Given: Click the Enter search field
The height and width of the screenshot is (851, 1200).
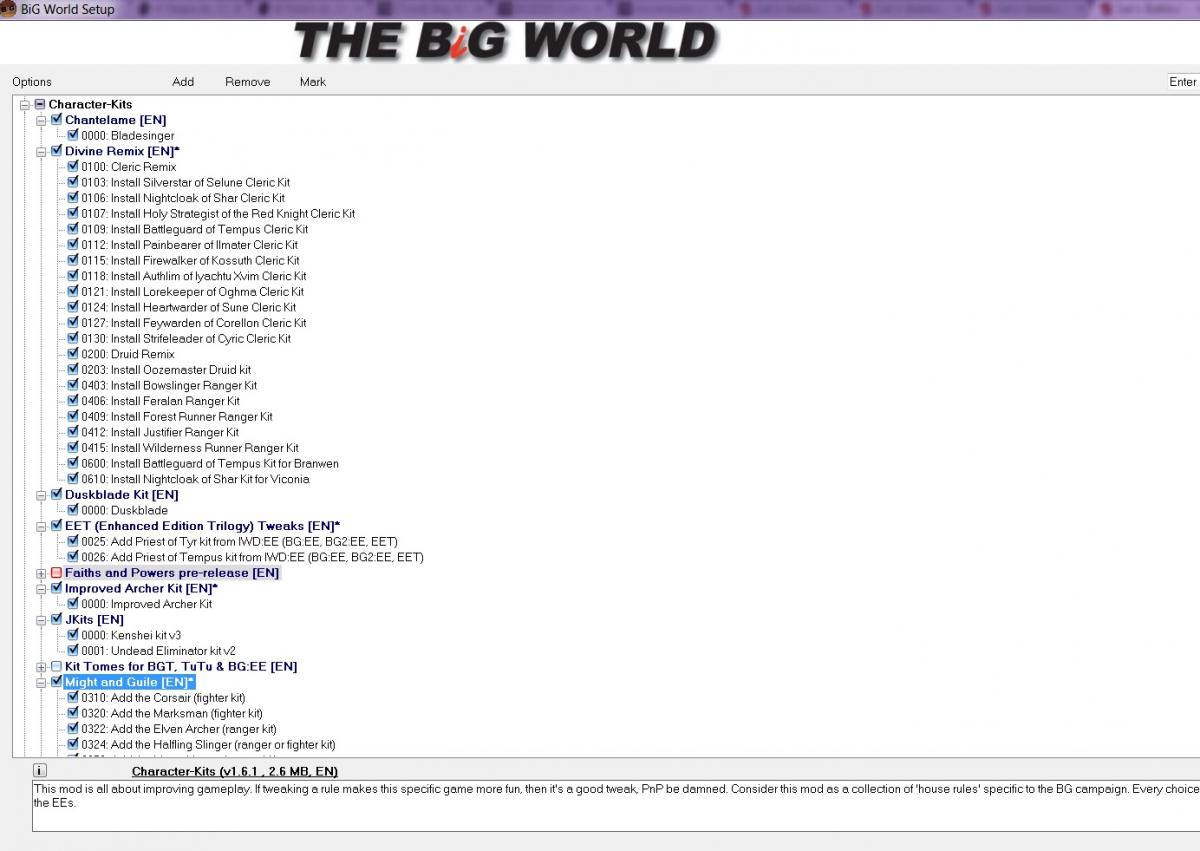Looking at the screenshot, I should click(1183, 82).
